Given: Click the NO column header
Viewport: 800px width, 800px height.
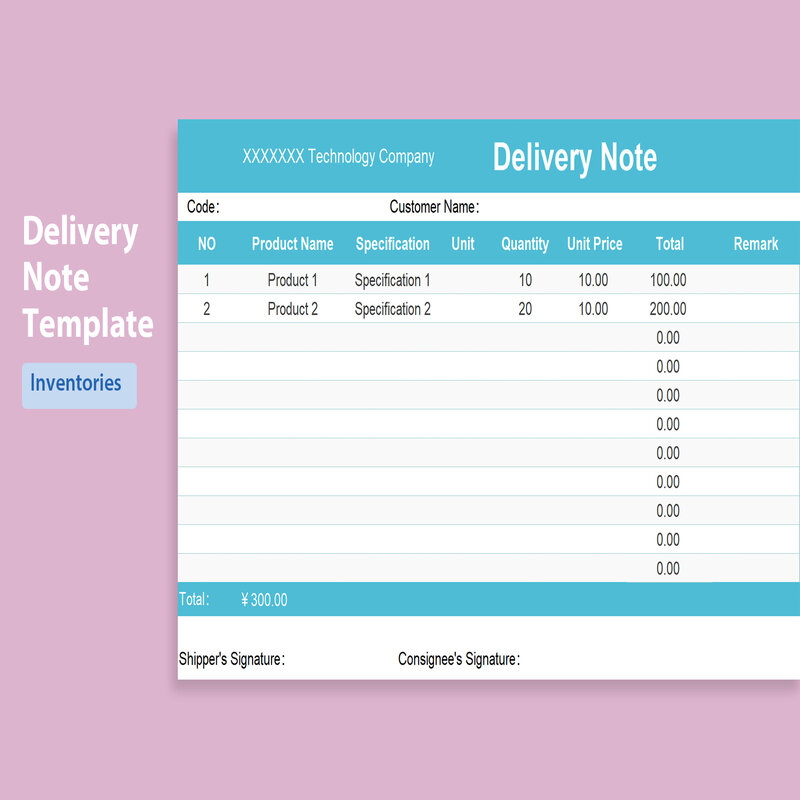Looking at the screenshot, I should click(x=207, y=243).
